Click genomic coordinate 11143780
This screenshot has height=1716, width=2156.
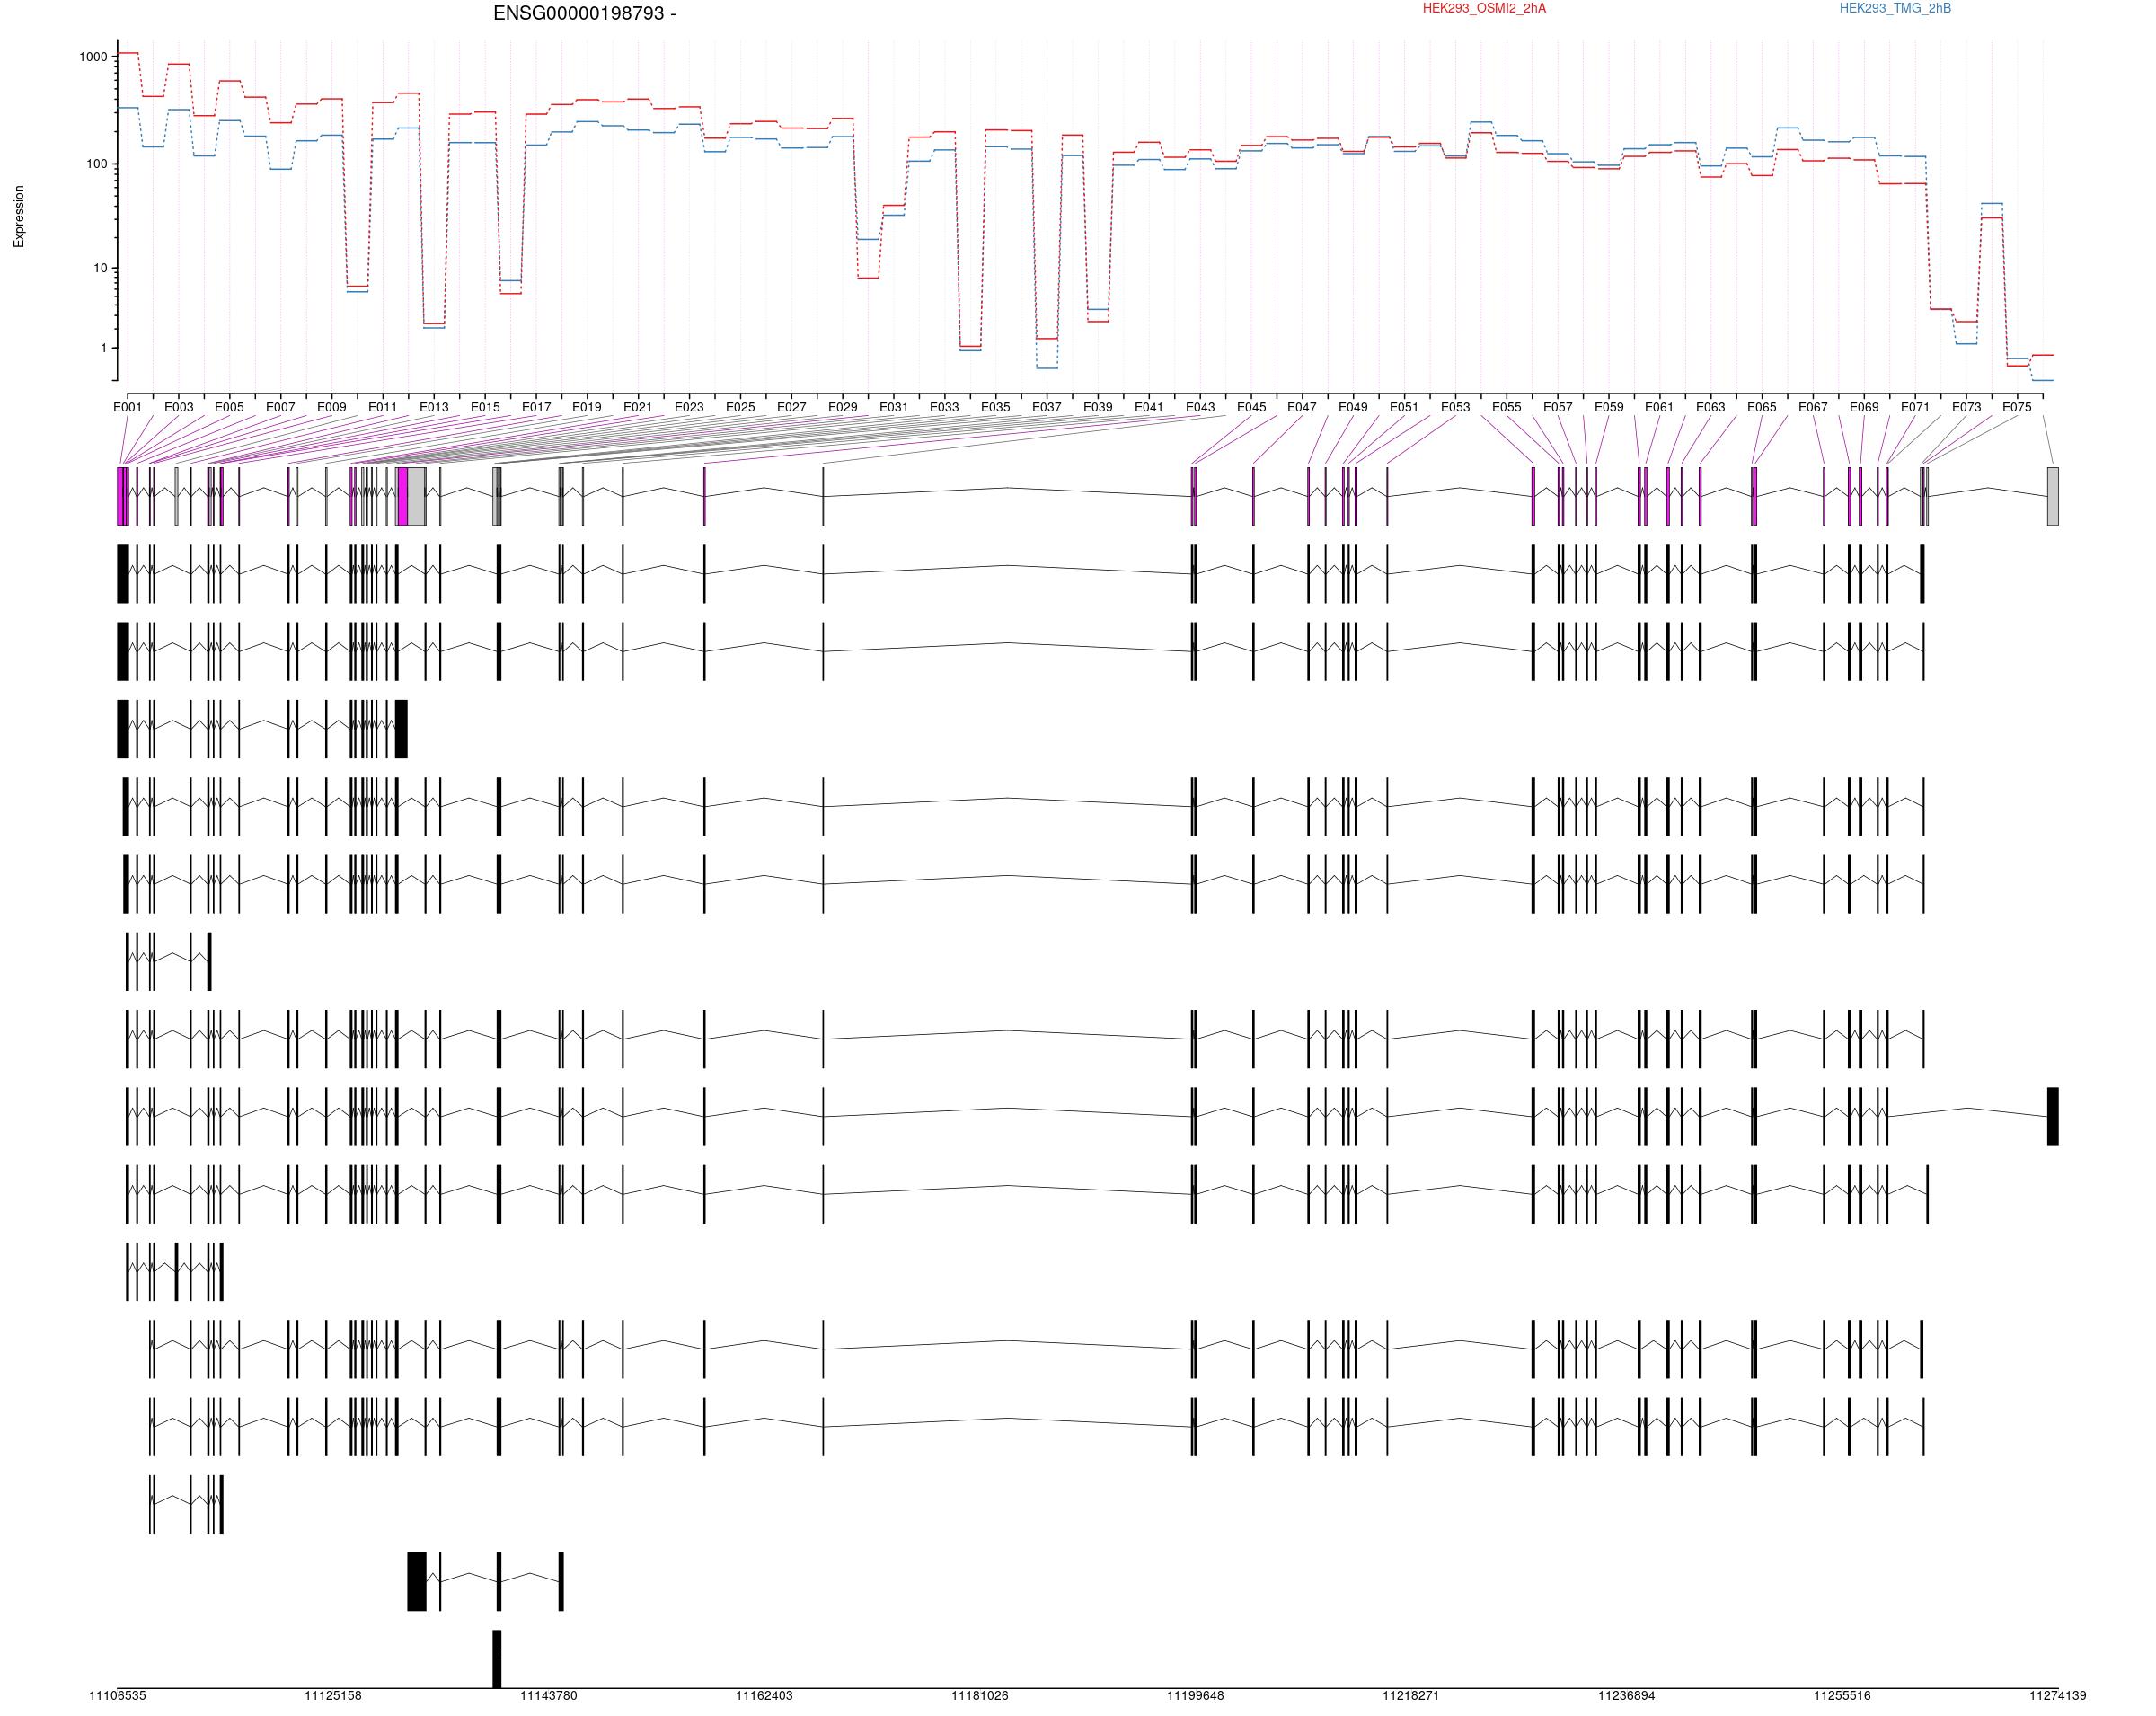click(x=549, y=1696)
